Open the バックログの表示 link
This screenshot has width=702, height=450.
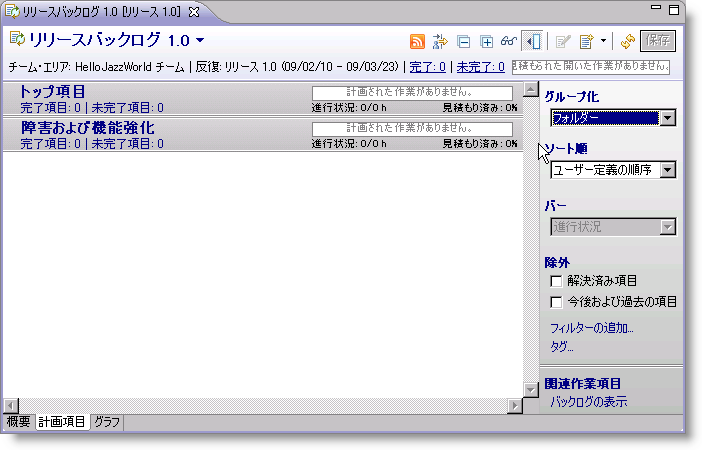(x=589, y=402)
